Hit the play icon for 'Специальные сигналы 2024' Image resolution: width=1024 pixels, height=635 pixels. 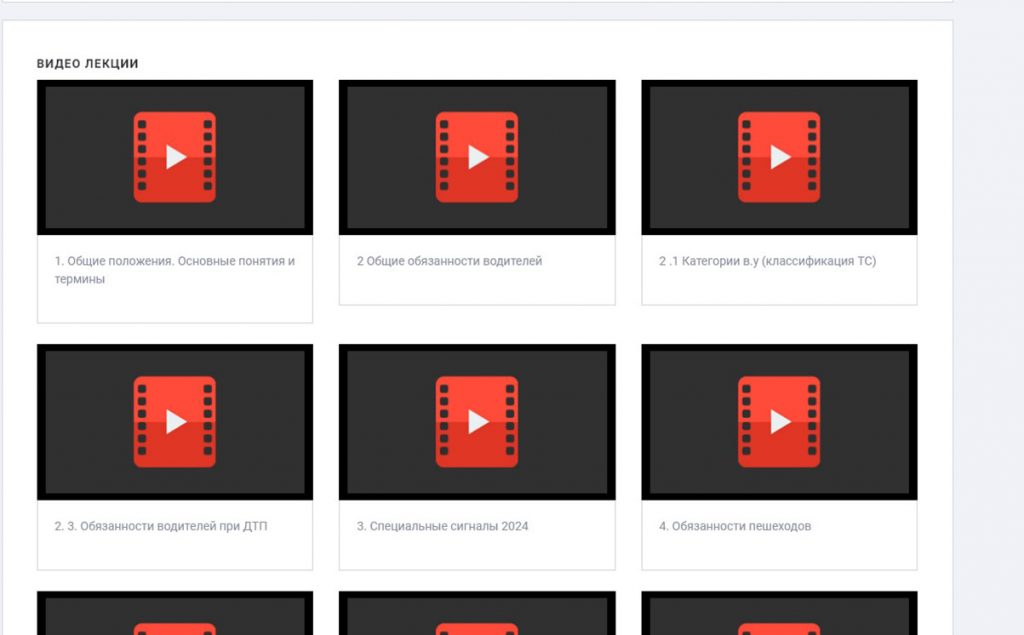coord(477,422)
